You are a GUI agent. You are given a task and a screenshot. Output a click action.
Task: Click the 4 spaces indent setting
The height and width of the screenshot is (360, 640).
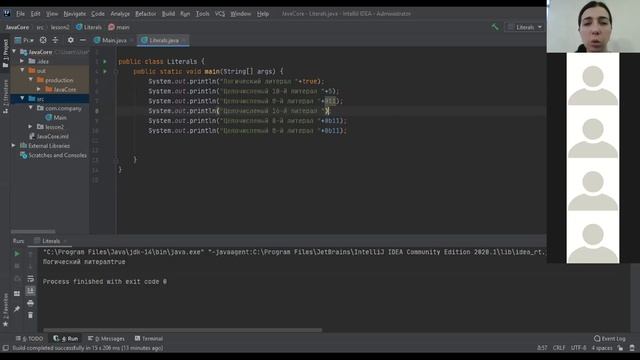click(602, 348)
